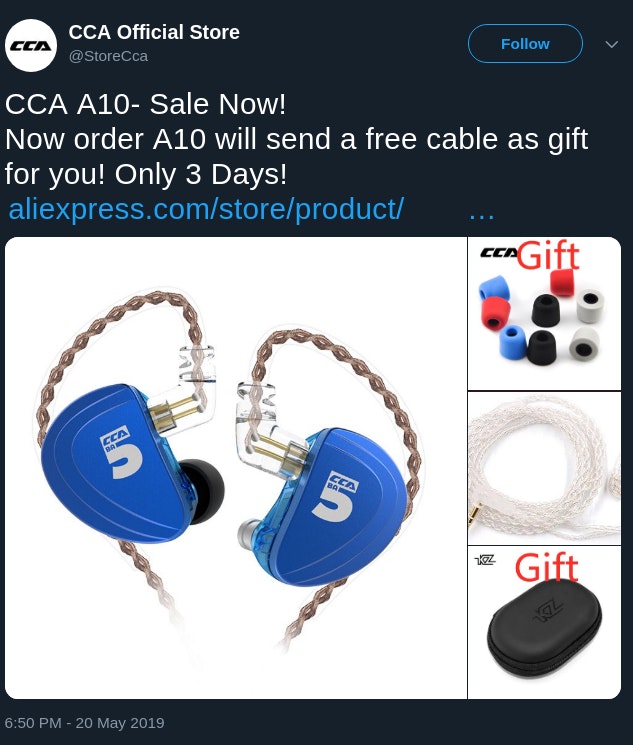Screen dimensions: 633x745
Task: Open the aliexpress.com store product link
Action: 206,209
